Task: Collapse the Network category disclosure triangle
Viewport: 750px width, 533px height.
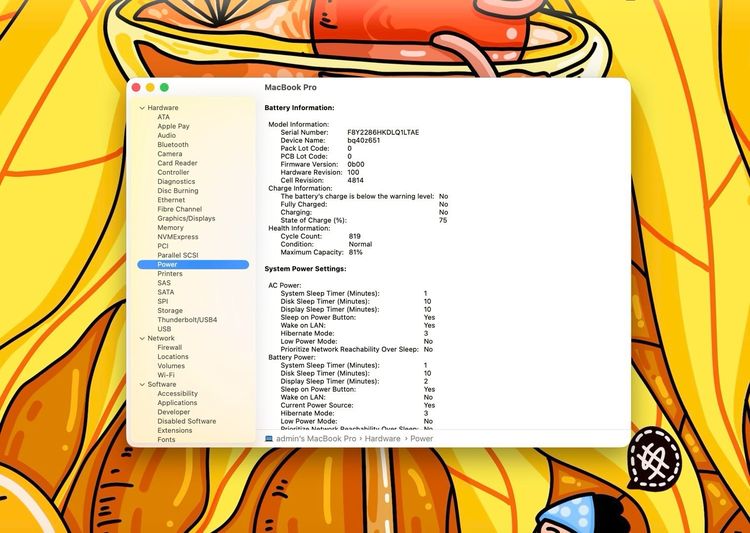Action: [142, 338]
